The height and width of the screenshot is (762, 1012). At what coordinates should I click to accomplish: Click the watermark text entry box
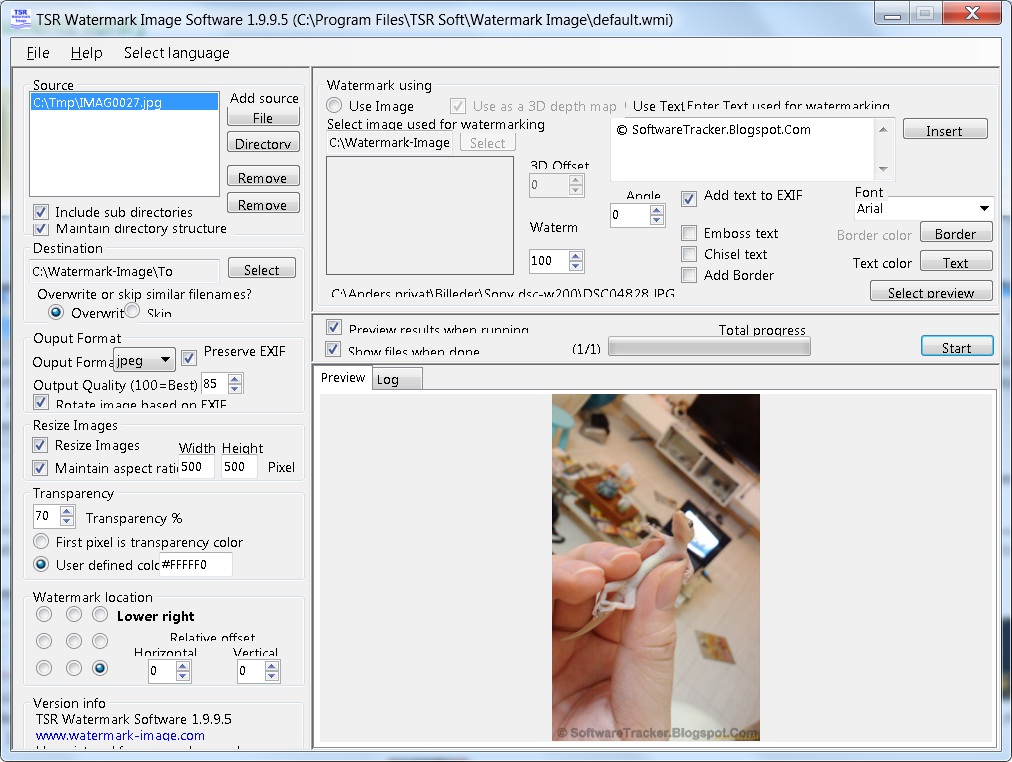[x=742, y=149]
